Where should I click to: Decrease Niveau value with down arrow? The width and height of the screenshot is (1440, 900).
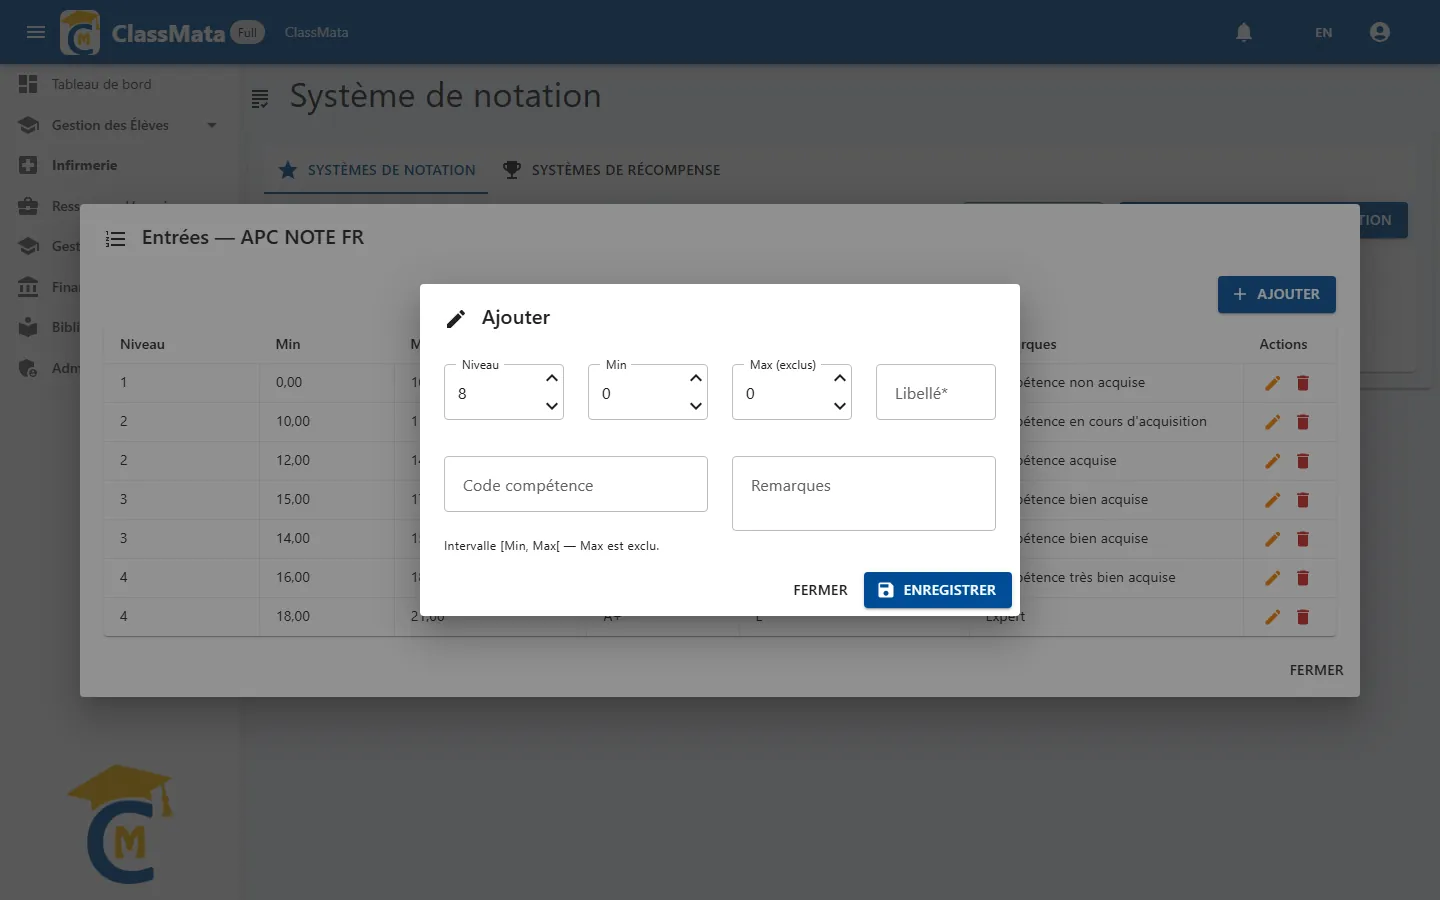point(552,406)
